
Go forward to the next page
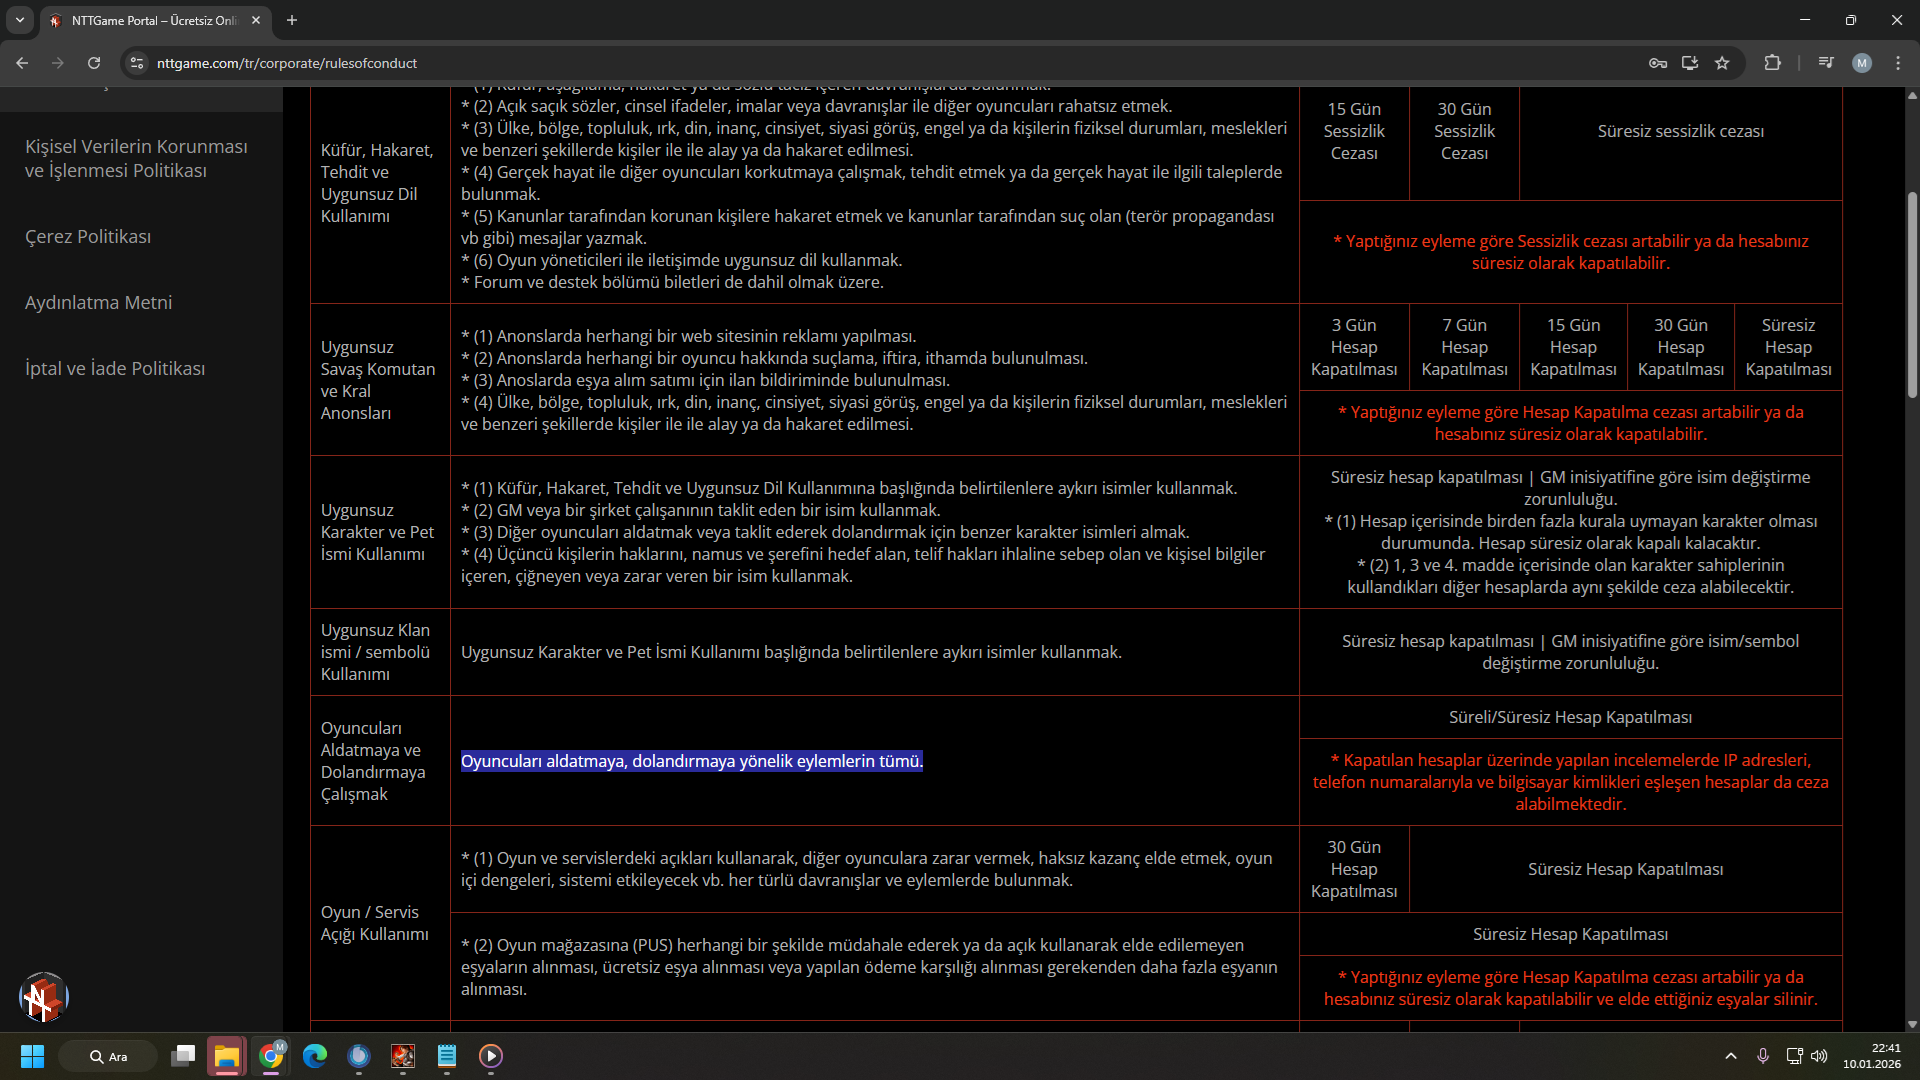pyautogui.click(x=58, y=63)
